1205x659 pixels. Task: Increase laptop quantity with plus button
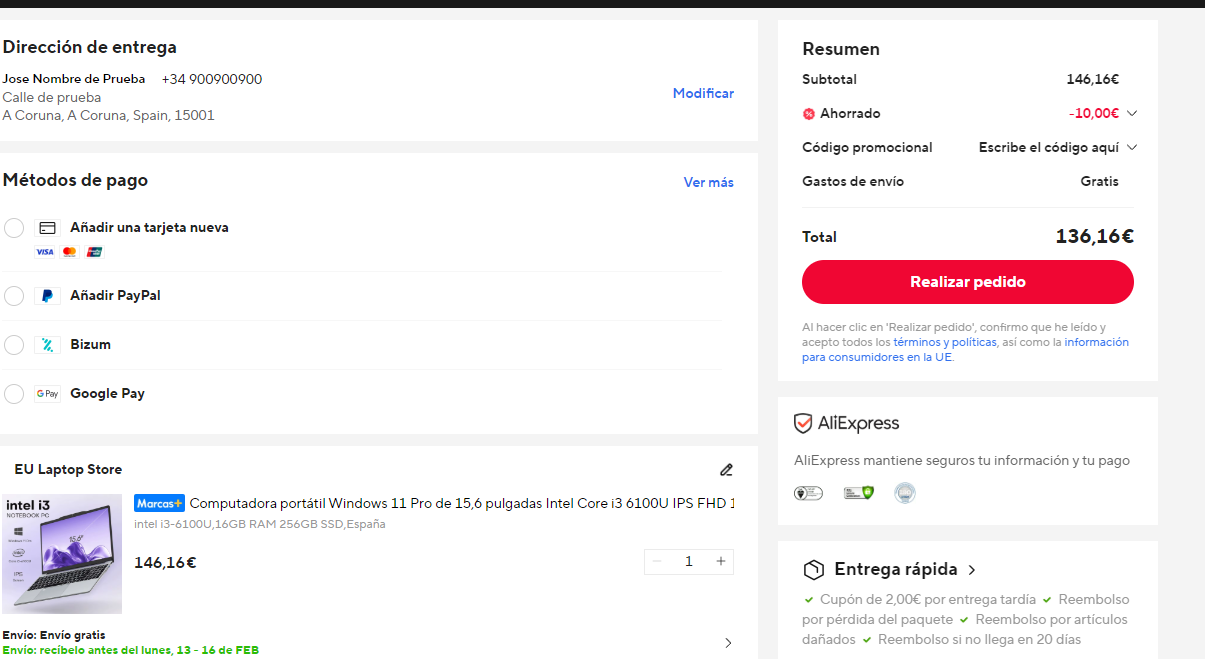[x=720, y=561]
